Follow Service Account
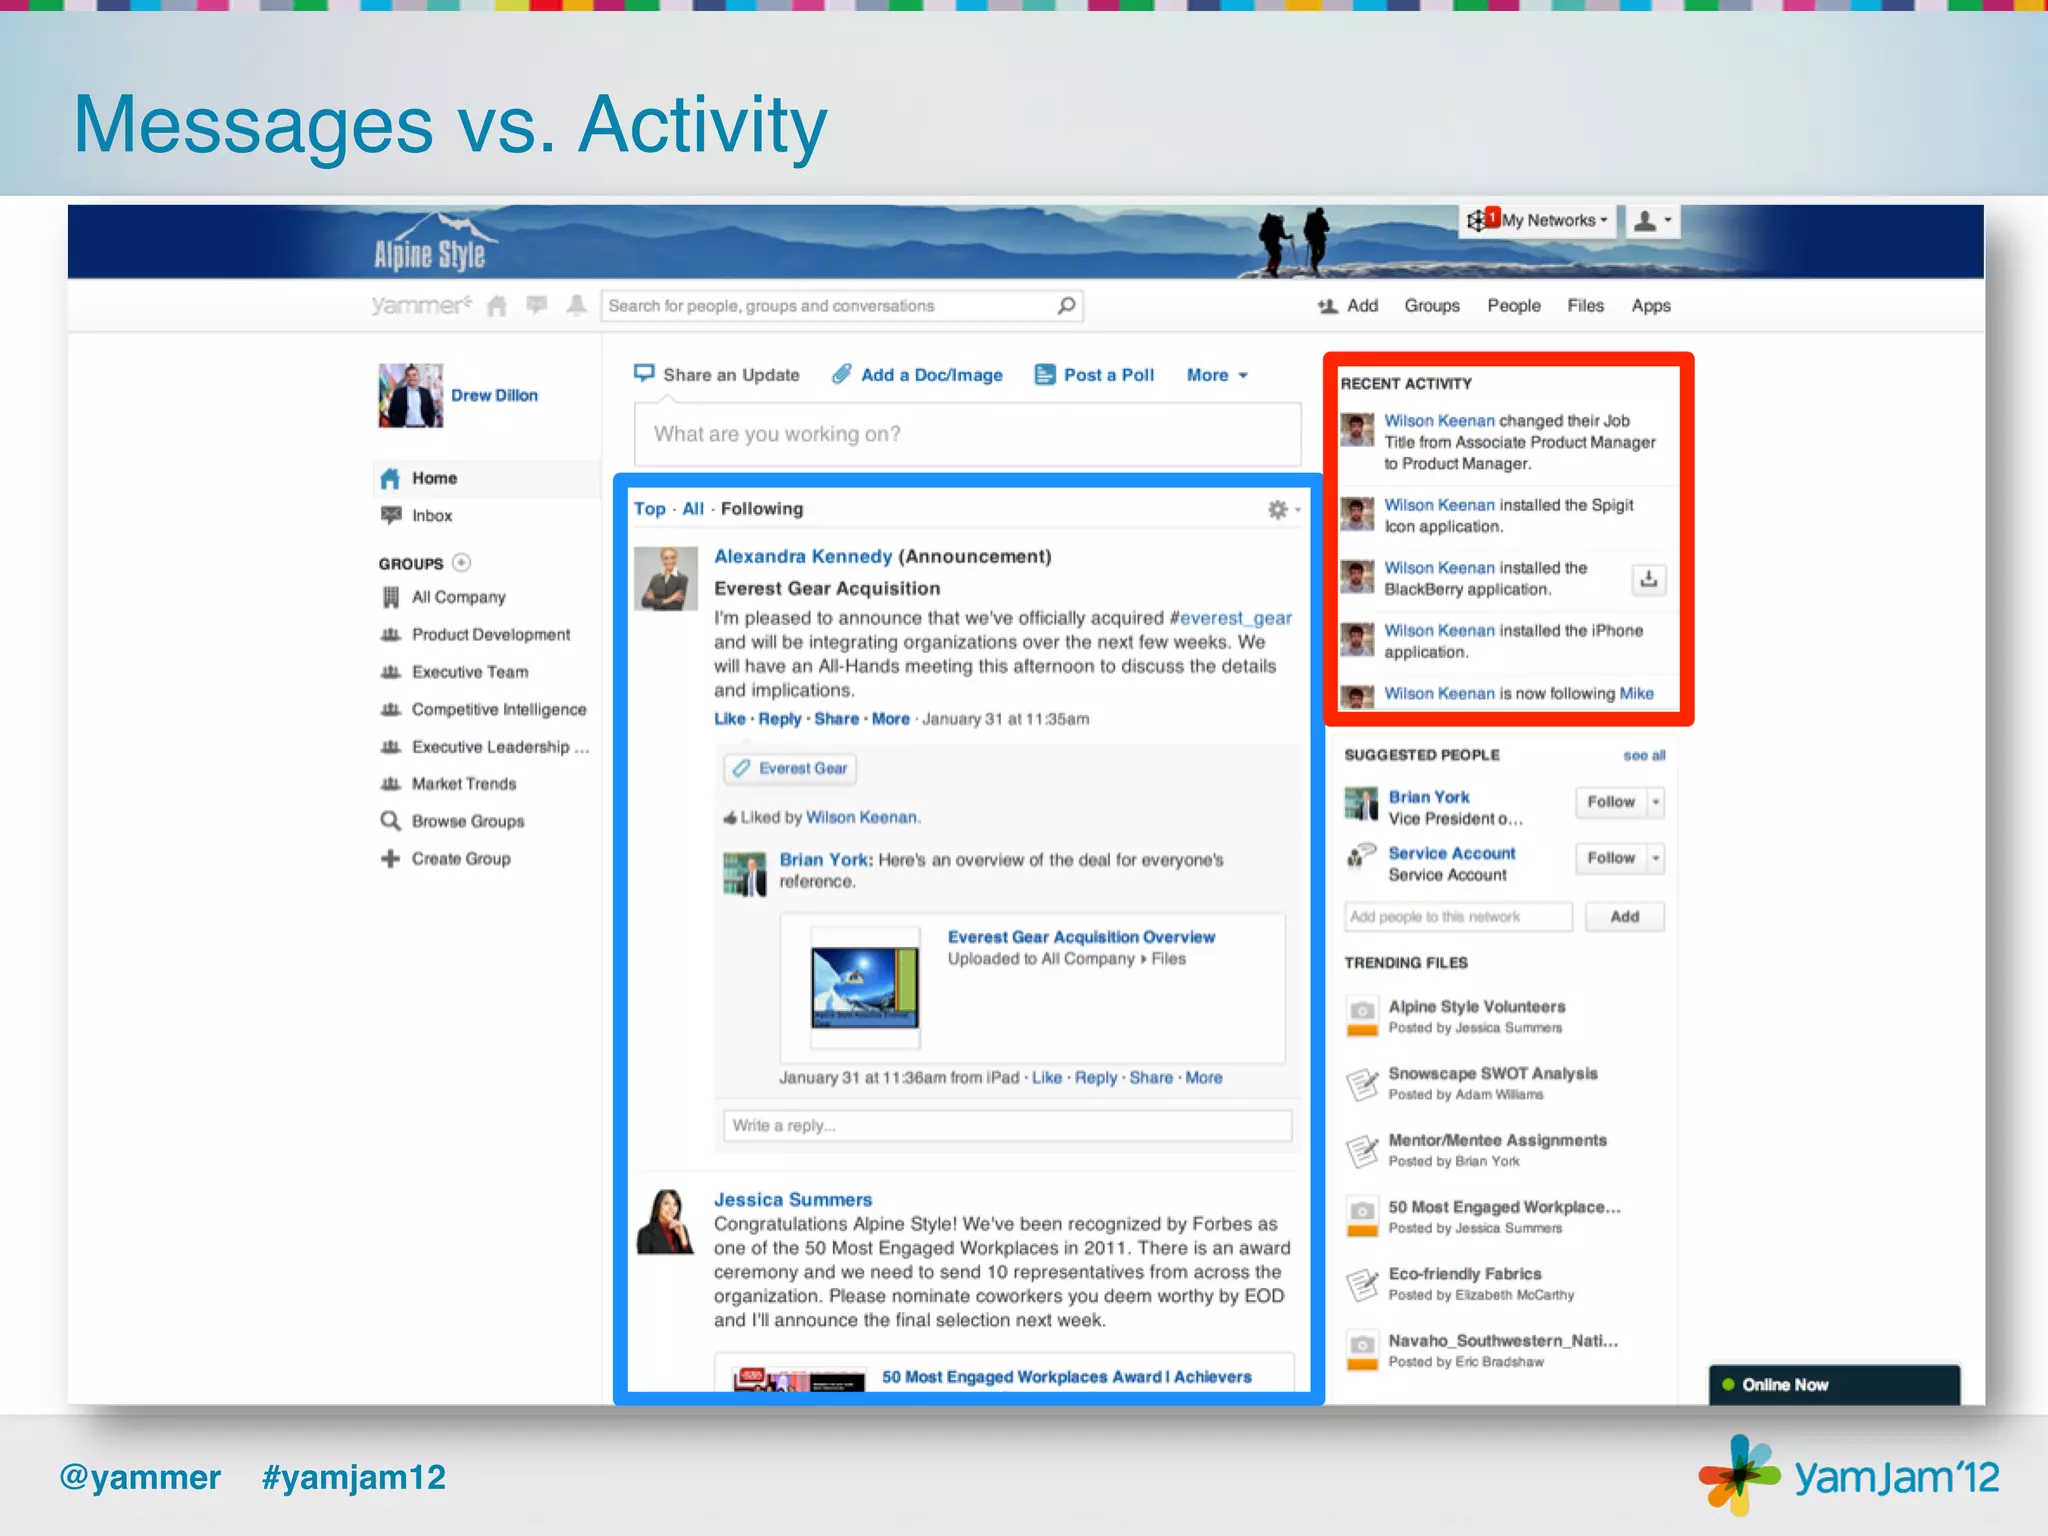Screen dimensions: 2048x1536 click(x=1610, y=858)
